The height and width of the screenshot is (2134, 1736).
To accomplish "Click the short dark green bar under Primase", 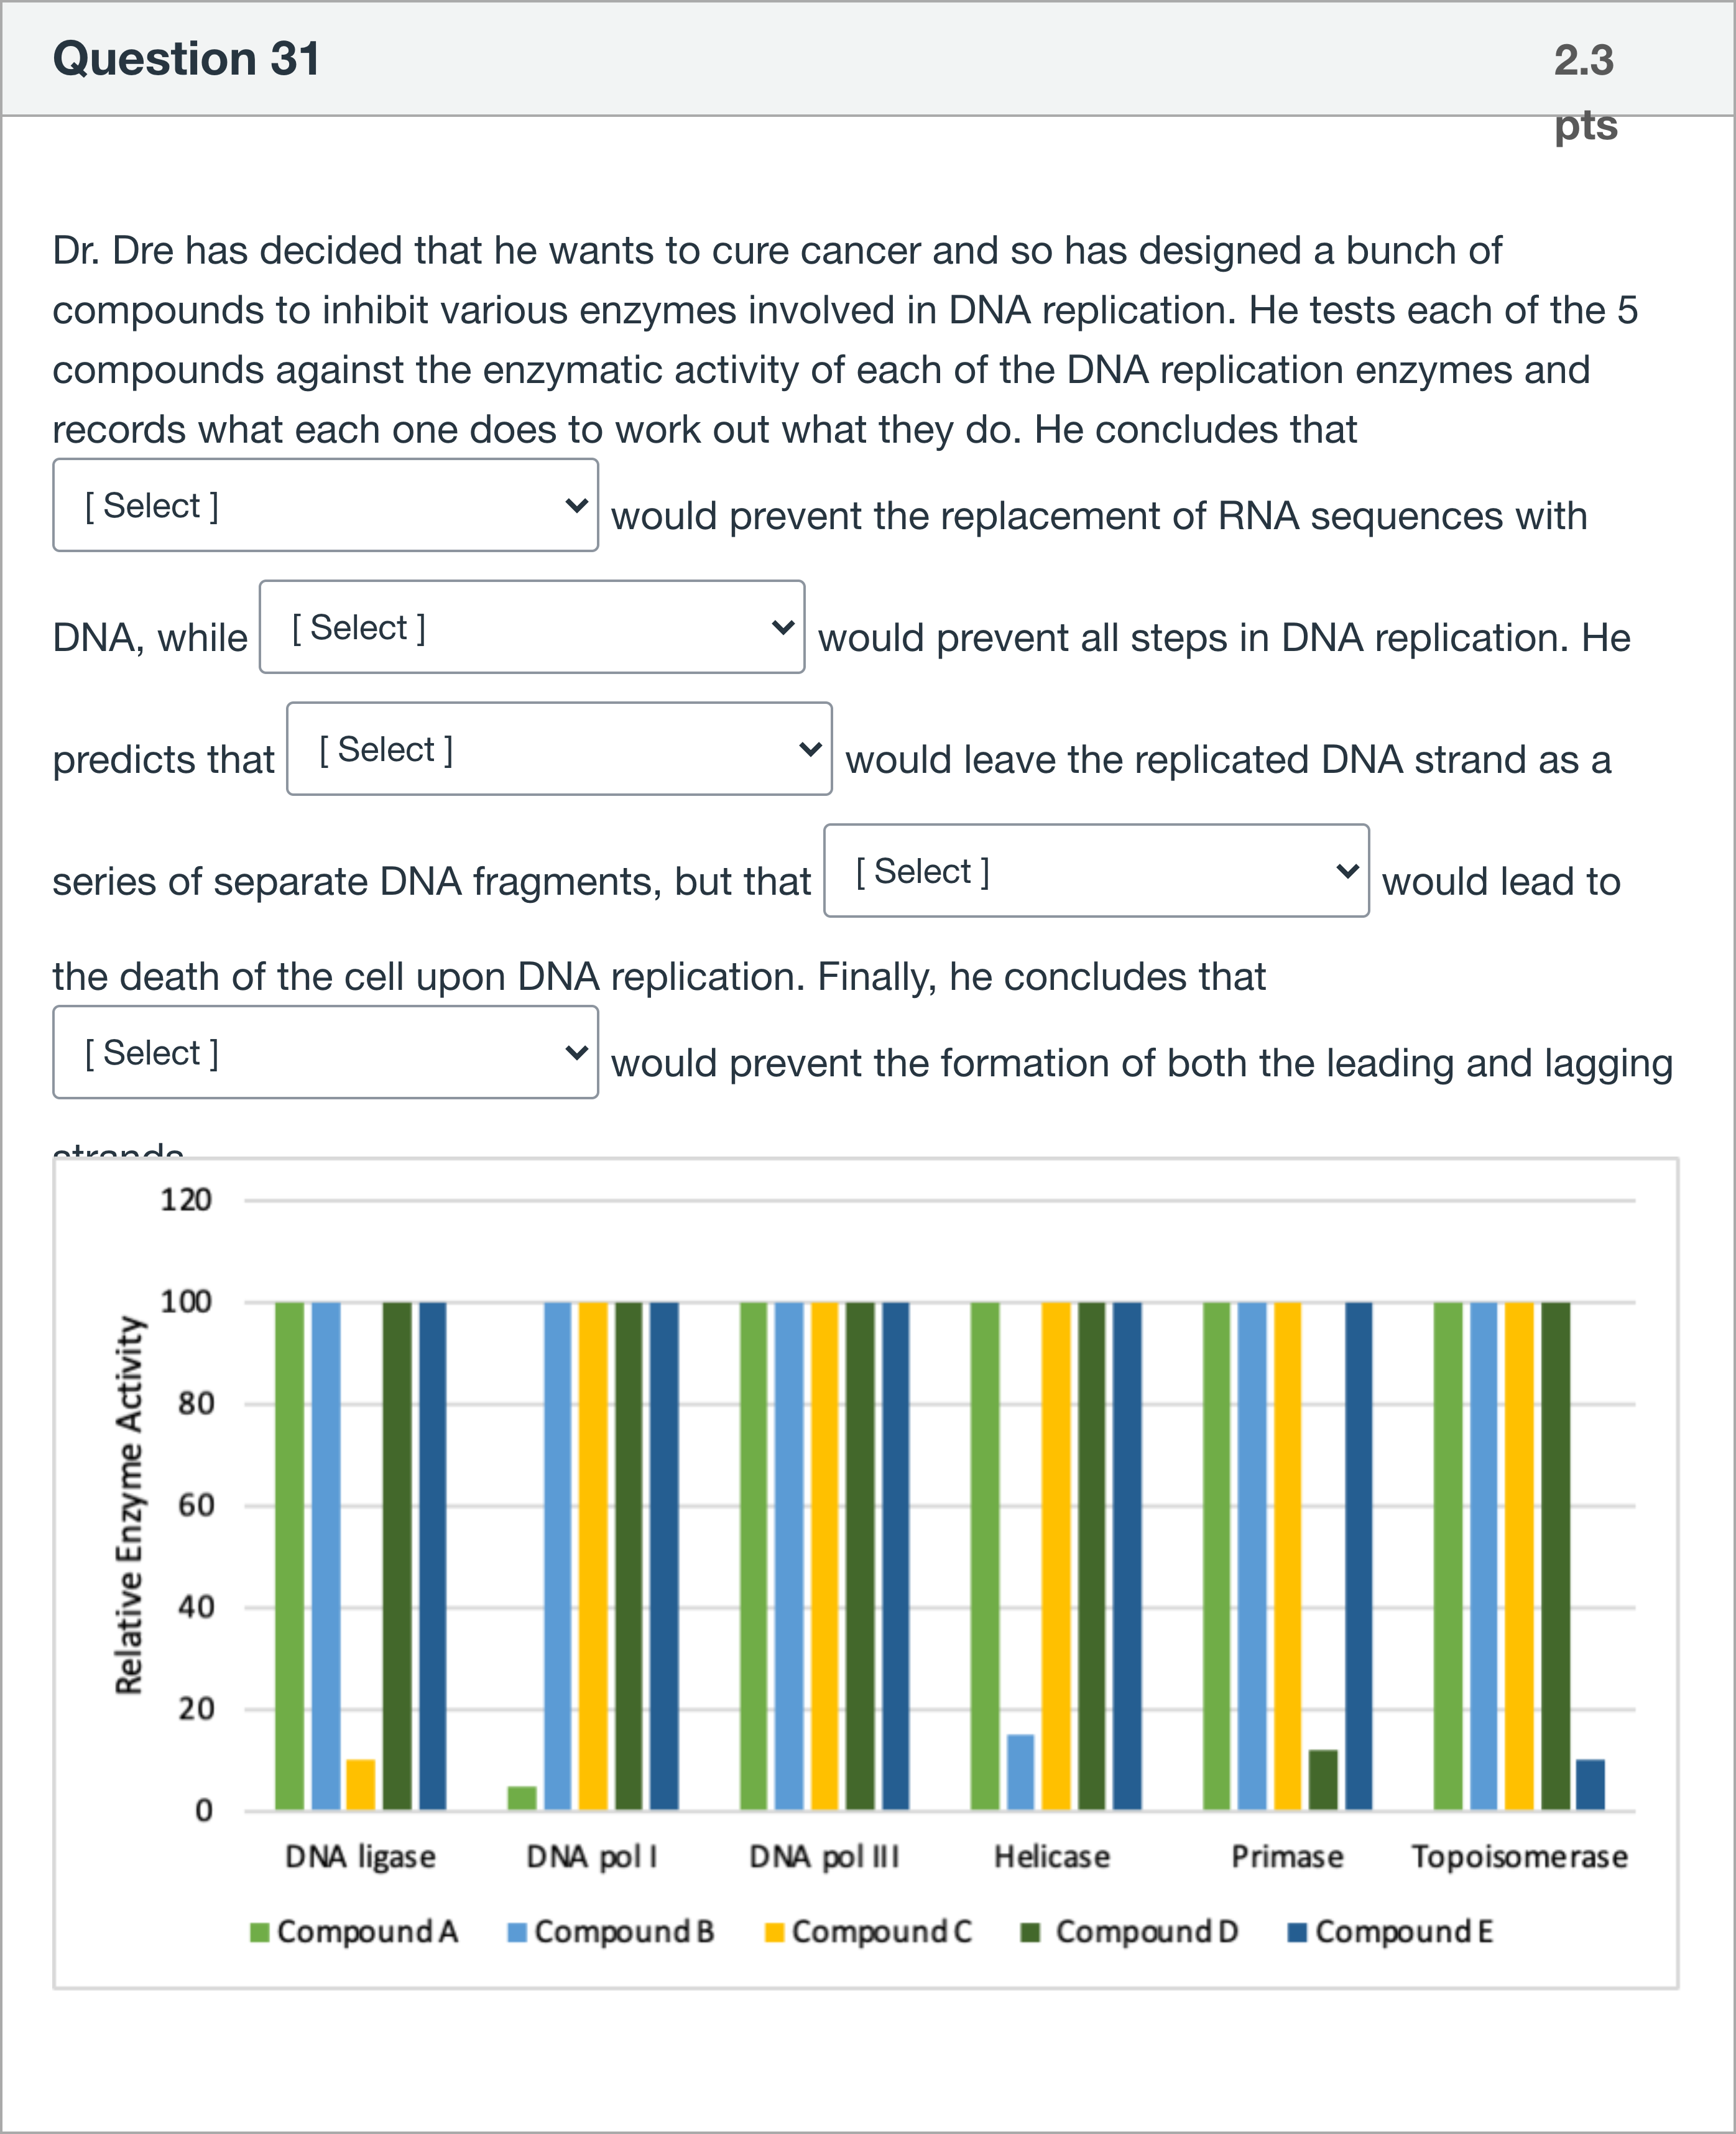I will click(1323, 1780).
